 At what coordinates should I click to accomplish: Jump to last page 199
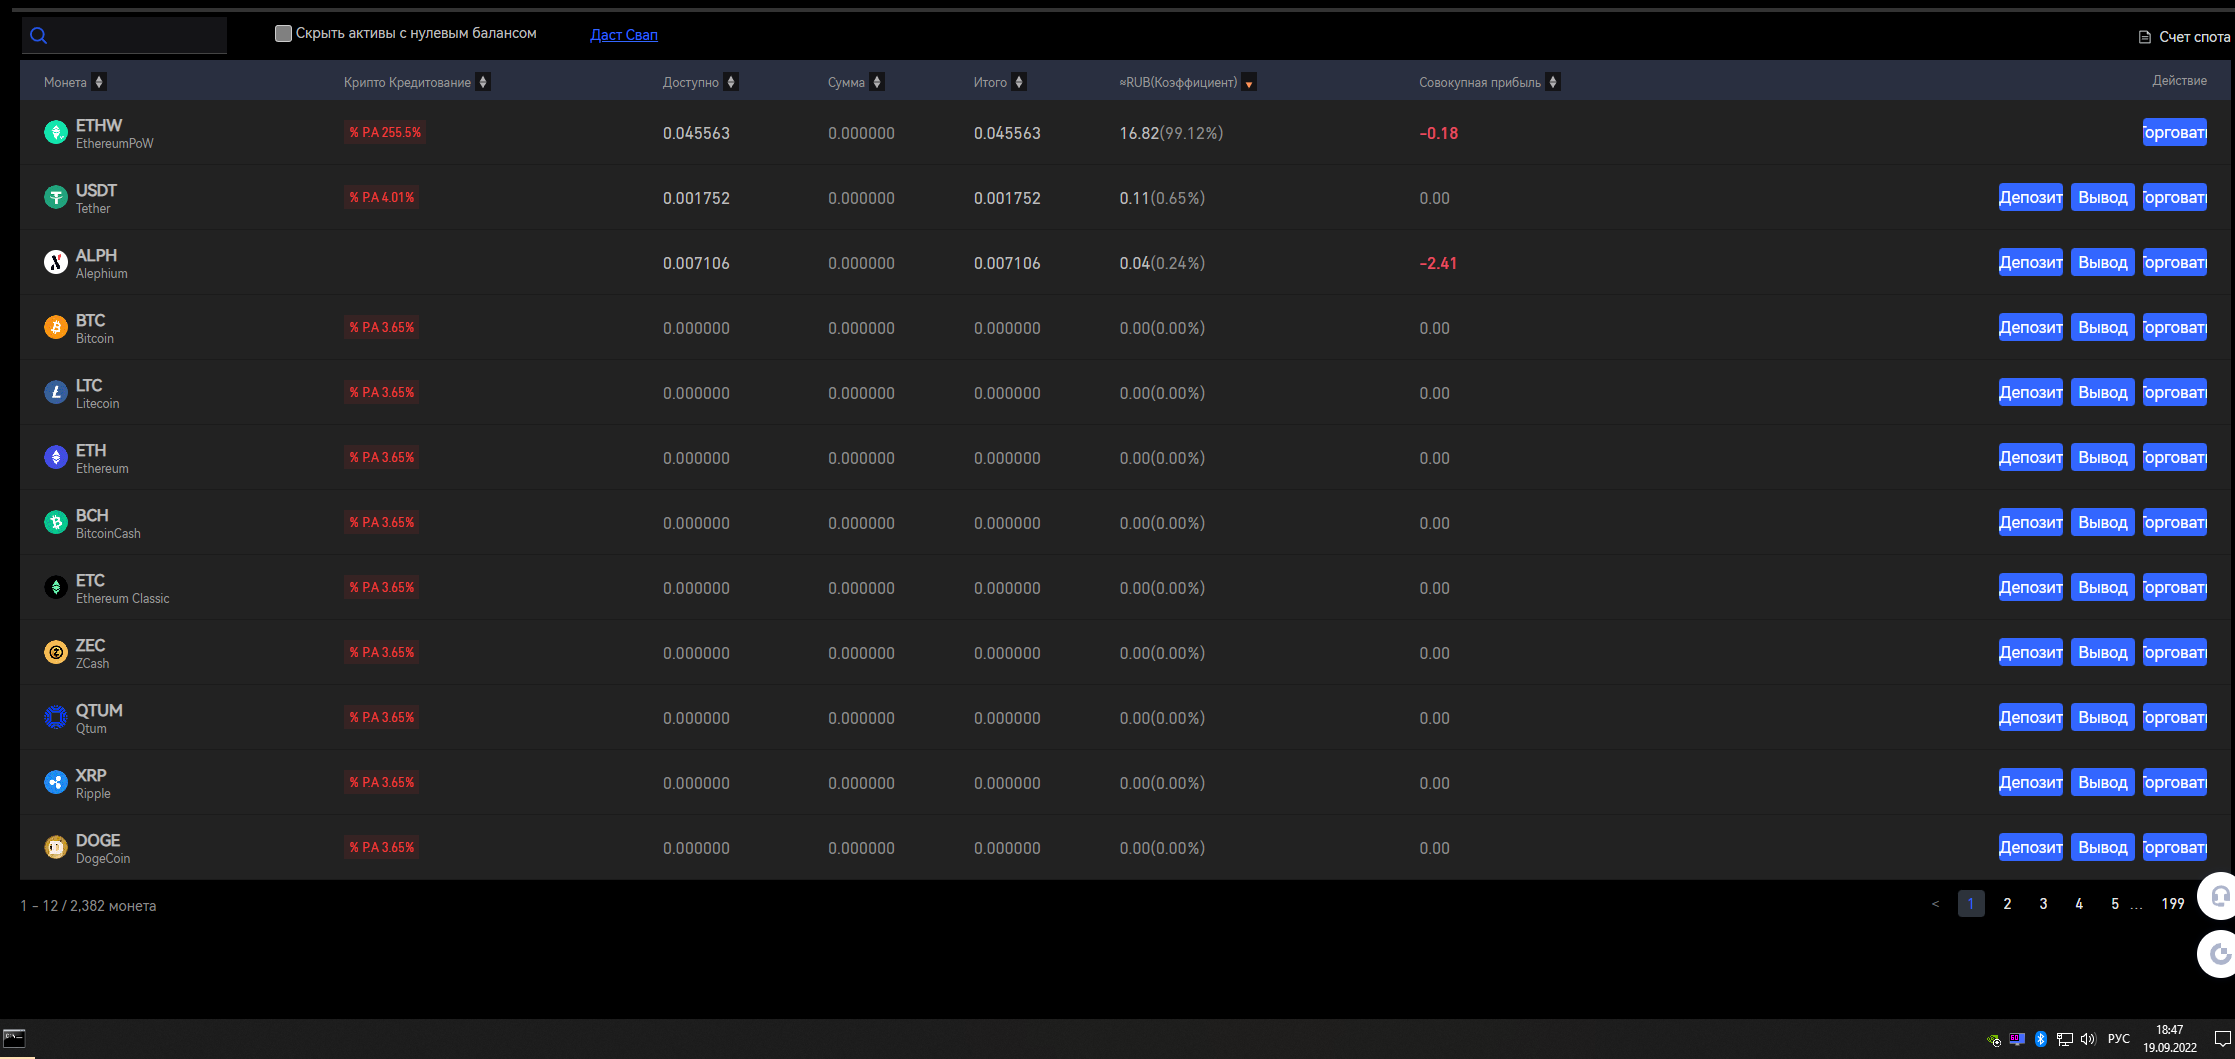click(x=2173, y=904)
